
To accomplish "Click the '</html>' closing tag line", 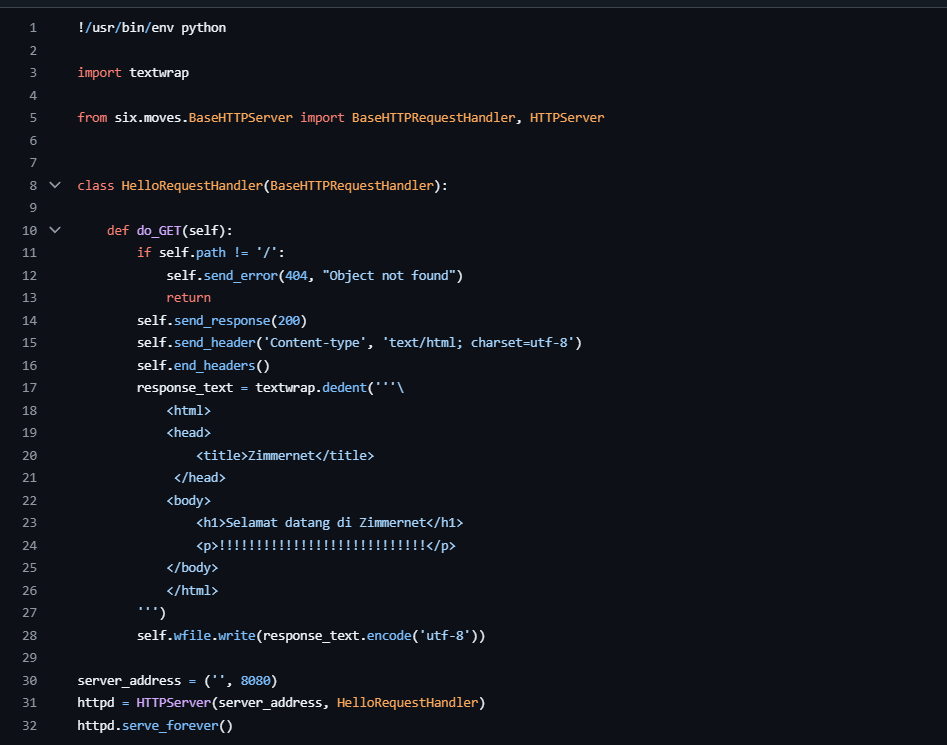I will click(192, 590).
